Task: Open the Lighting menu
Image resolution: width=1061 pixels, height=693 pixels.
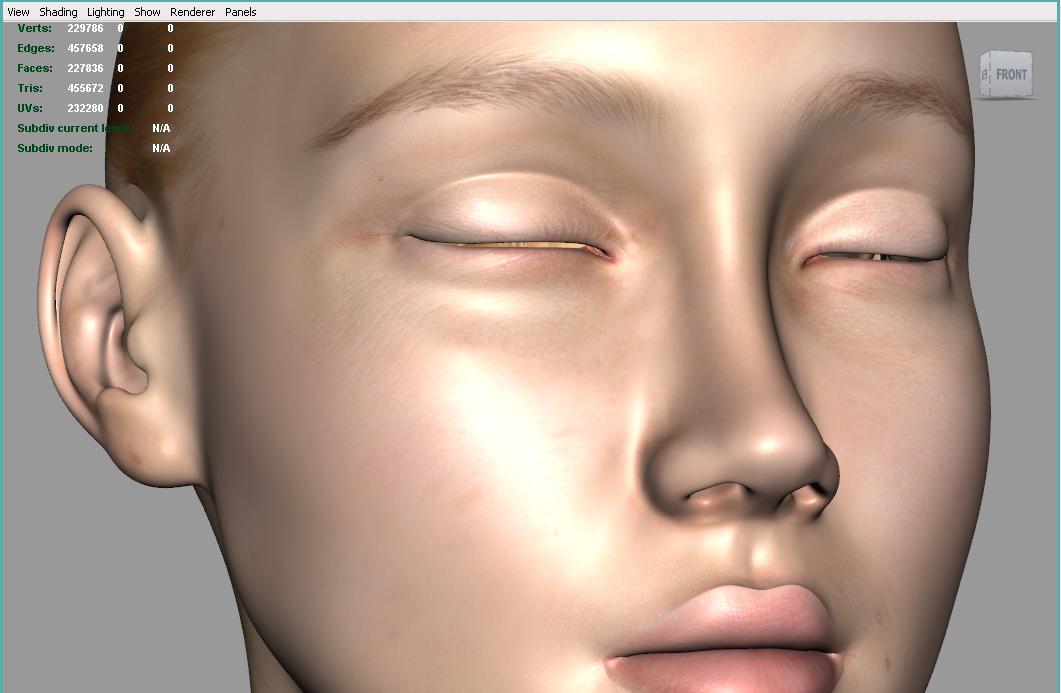Action: click(106, 12)
